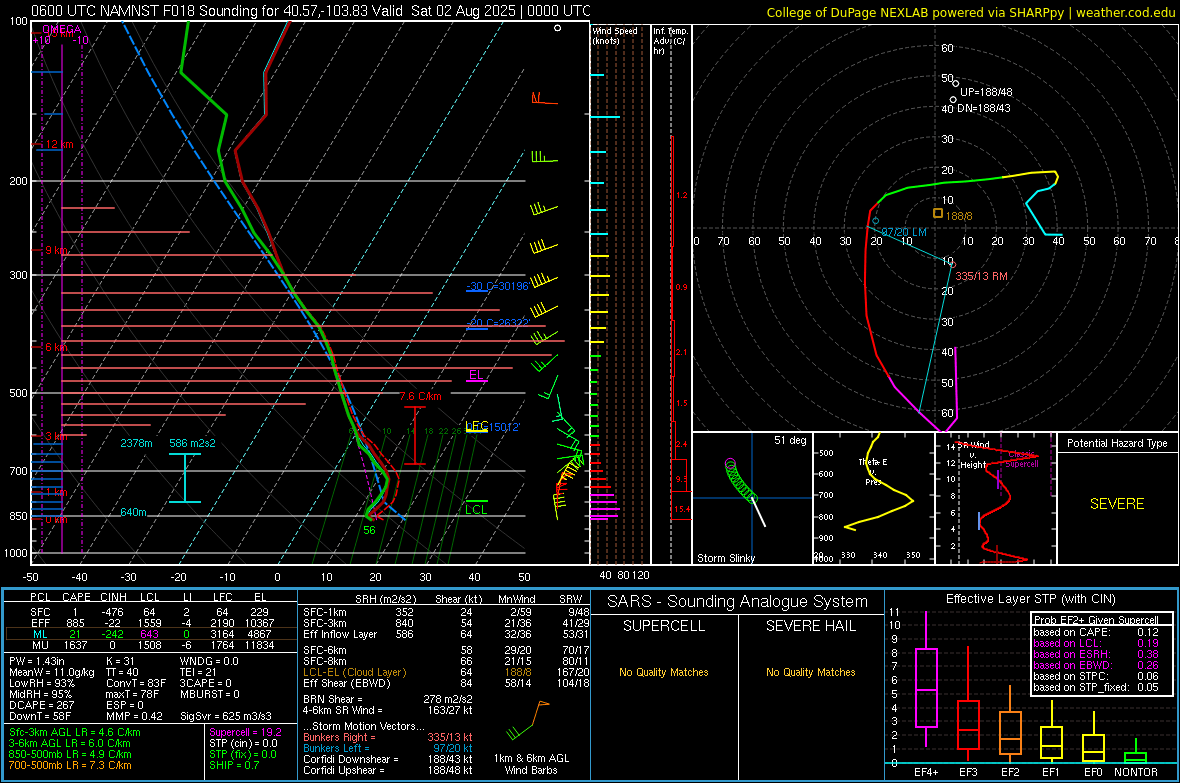Click the SHIP = 0.7 index value

click(234, 765)
